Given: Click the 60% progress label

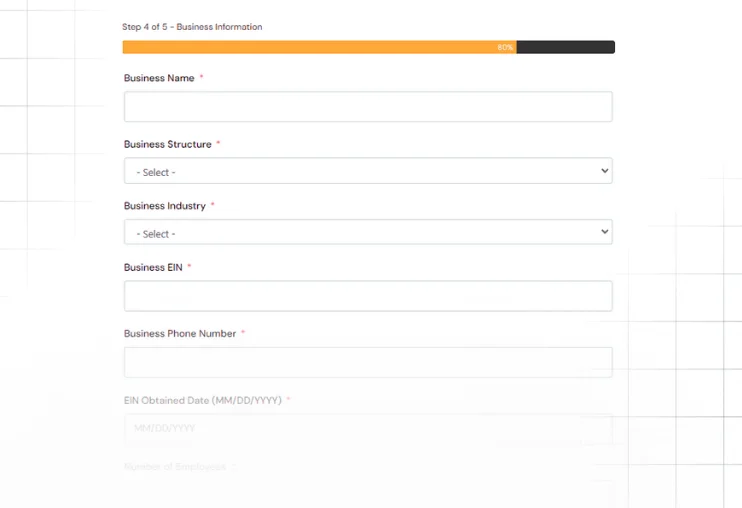Looking at the screenshot, I should 505,47.
